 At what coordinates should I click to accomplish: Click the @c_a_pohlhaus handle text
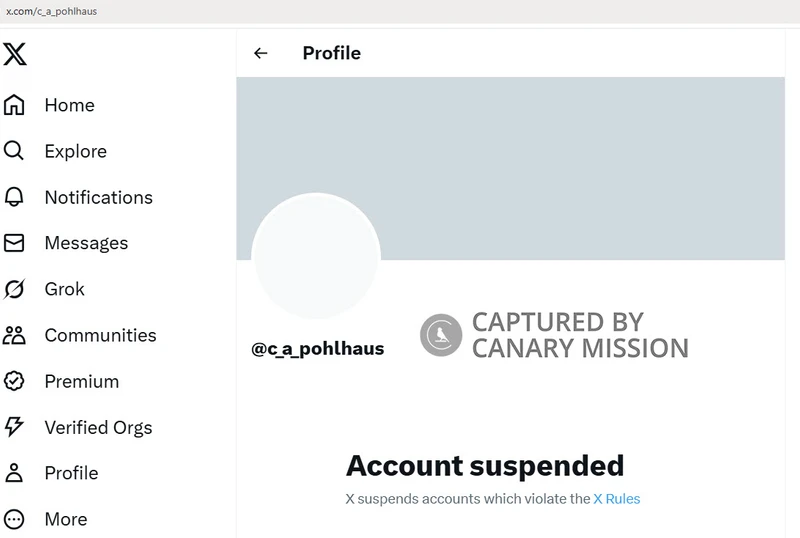(x=317, y=349)
